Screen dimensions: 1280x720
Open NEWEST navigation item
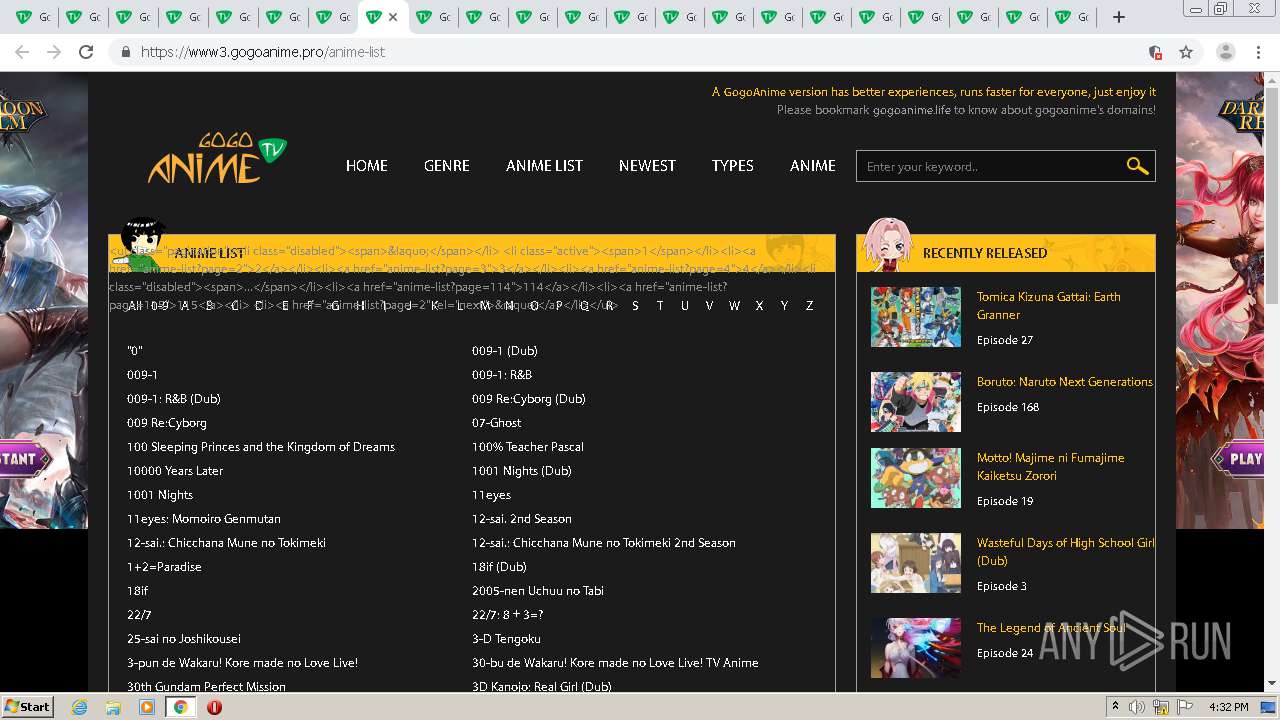click(x=647, y=166)
